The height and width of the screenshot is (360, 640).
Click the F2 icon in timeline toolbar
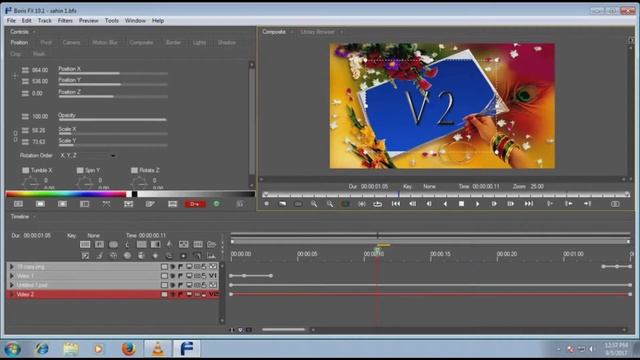pos(85,256)
